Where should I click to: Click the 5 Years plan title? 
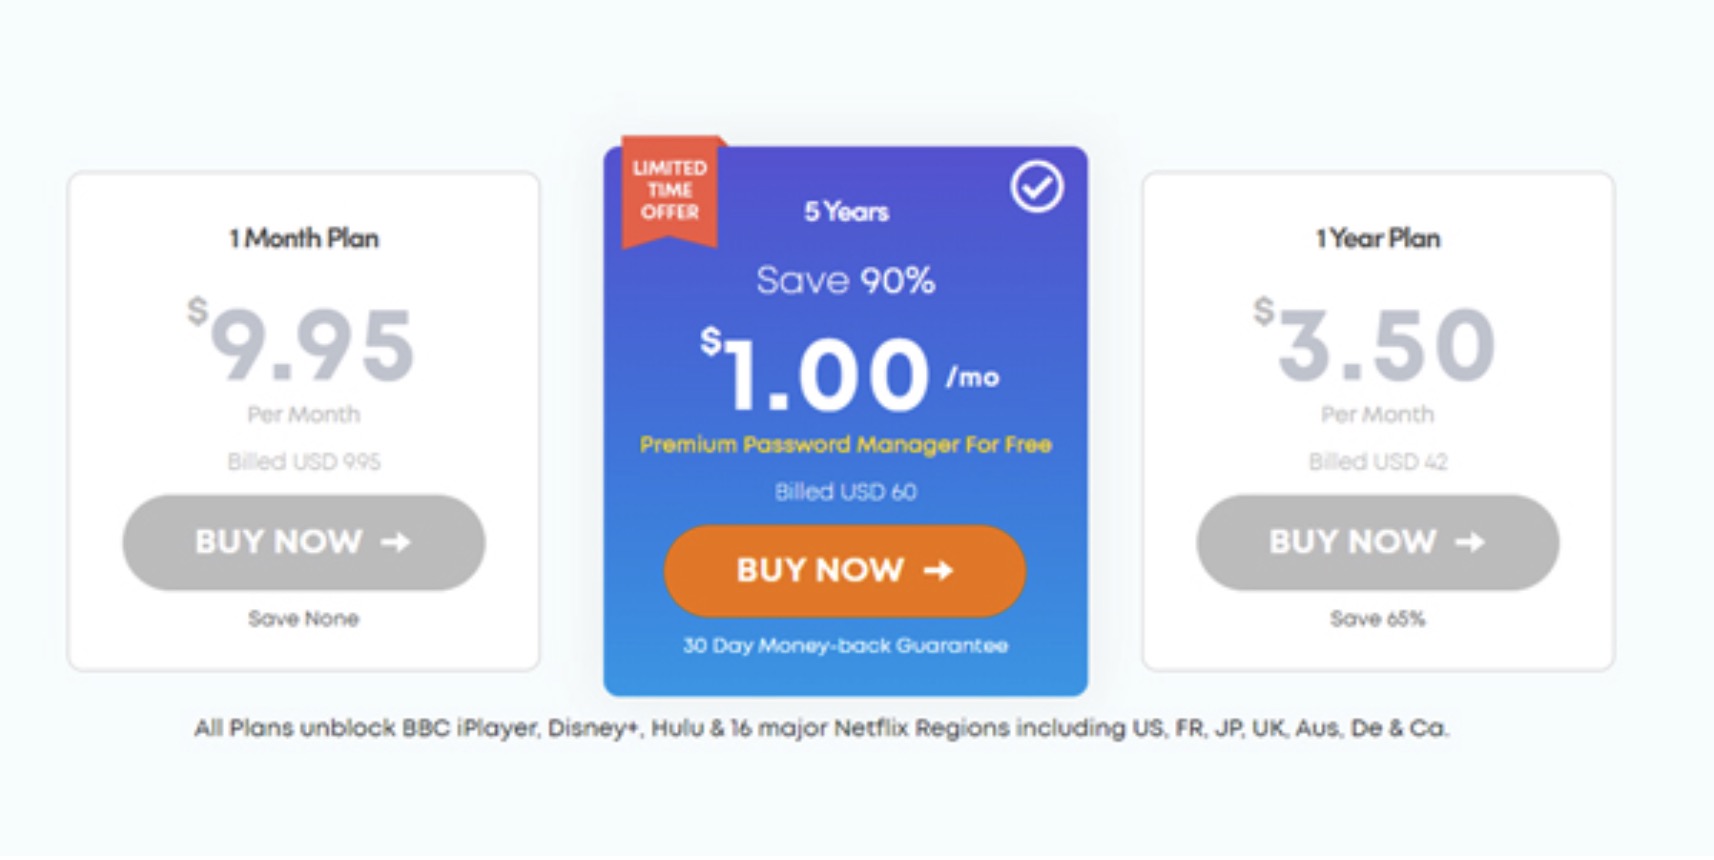pos(845,211)
